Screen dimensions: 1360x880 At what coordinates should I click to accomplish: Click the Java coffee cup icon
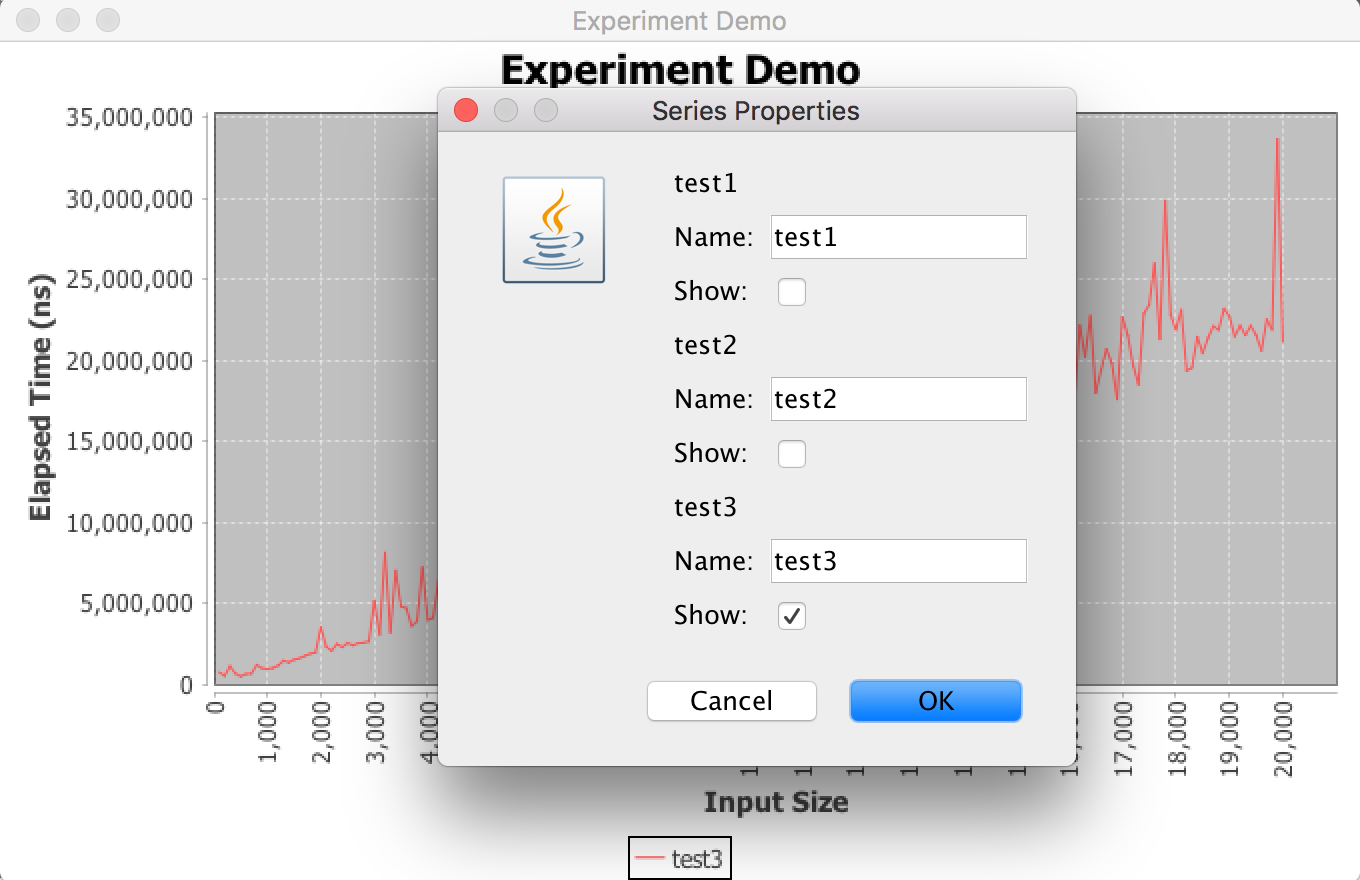coord(553,230)
